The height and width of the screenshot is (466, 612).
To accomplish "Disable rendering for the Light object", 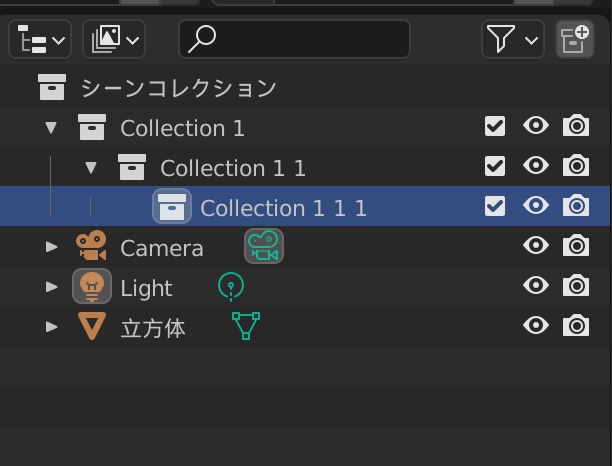I will coord(575,286).
